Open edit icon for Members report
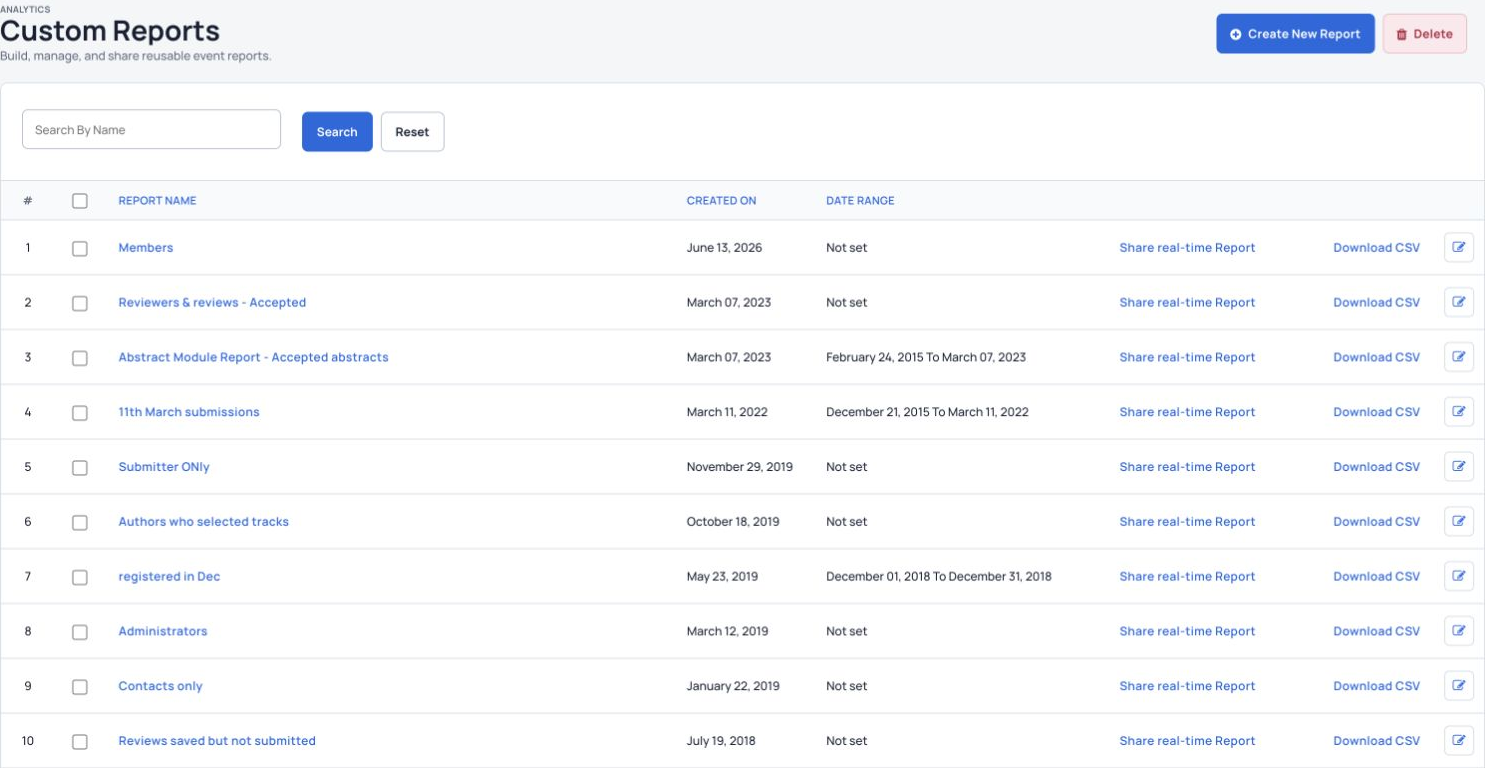This screenshot has width=1485, height=768. pyautogui.click(x=1458, y=247)
